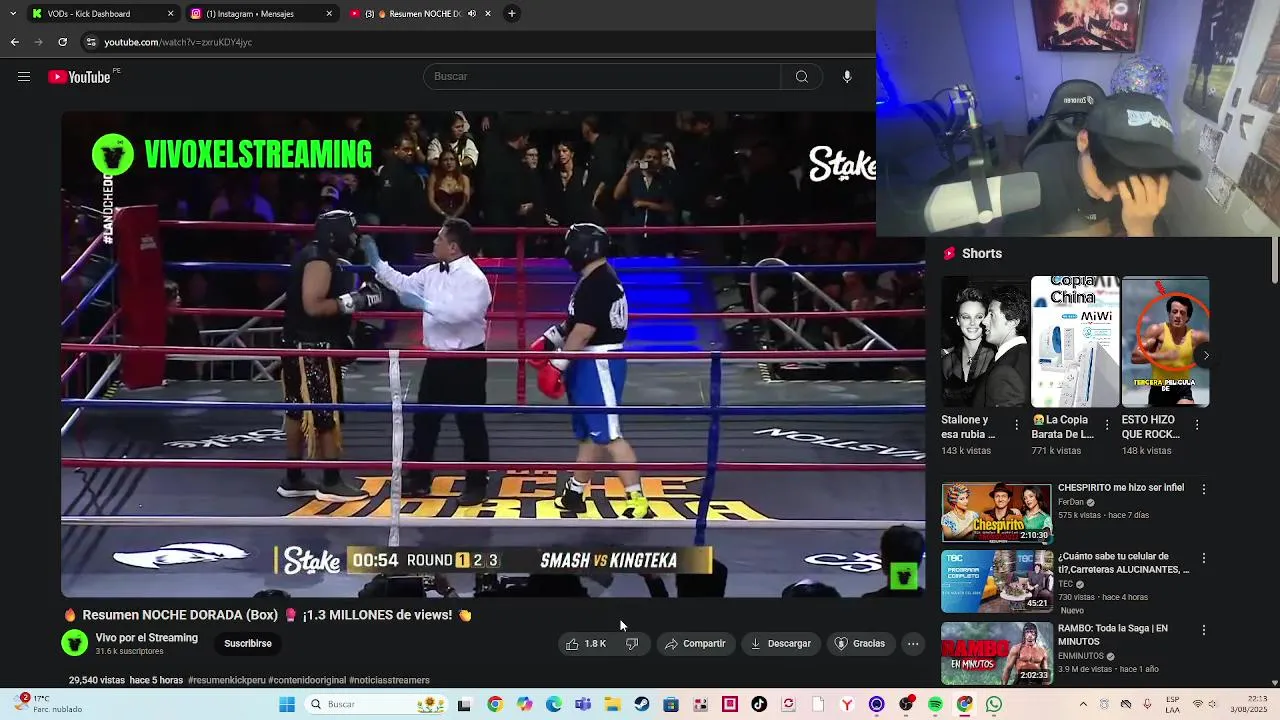Open the FerDan channel link
1280x720 pixels.
click(1071, 502)
